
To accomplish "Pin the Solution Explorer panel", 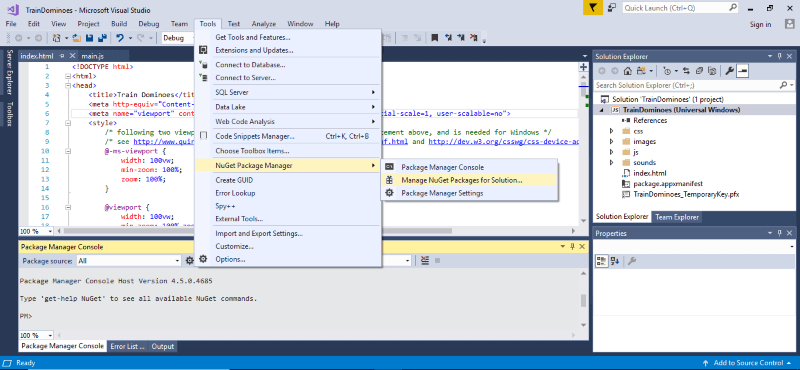I will [x=779, y=56].
